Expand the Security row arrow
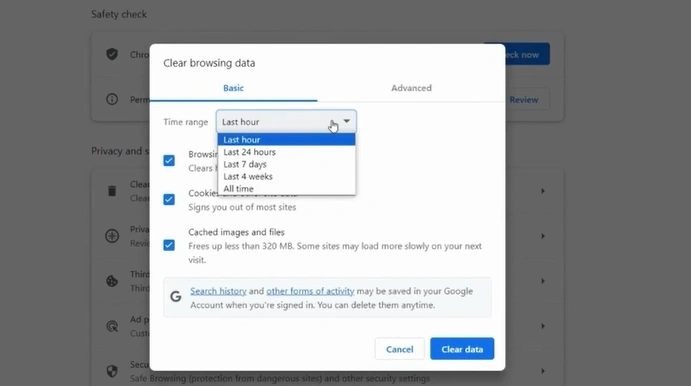 [x=543, y=371]
